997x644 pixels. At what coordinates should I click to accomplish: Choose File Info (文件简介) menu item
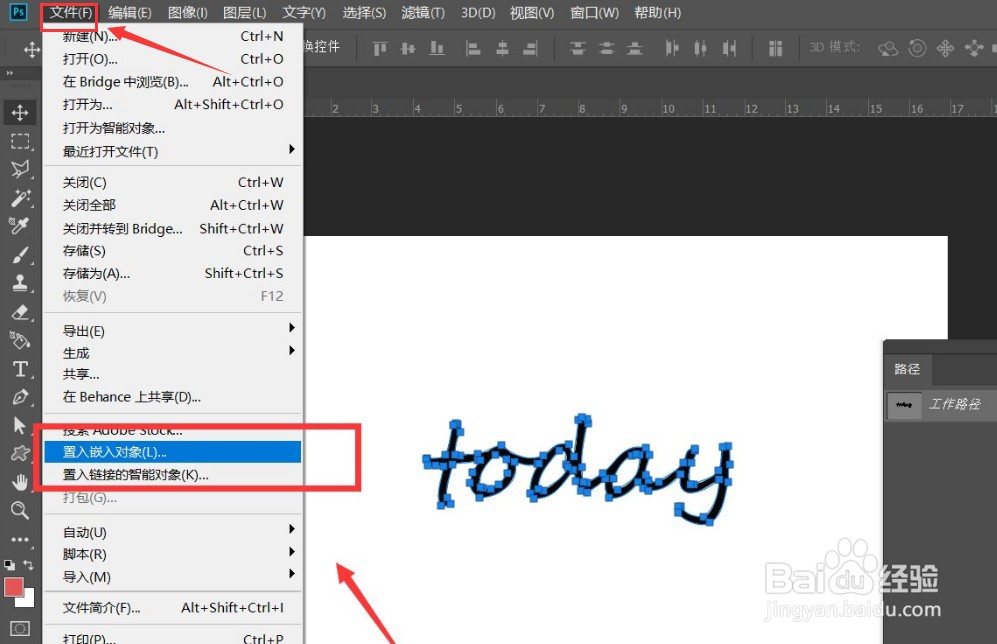point(173,608)
